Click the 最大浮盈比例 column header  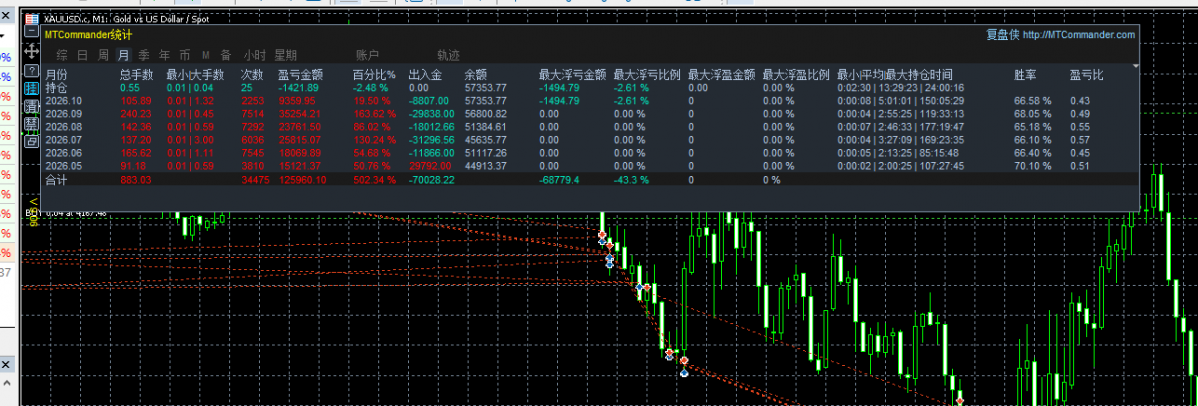pos(796,75)
